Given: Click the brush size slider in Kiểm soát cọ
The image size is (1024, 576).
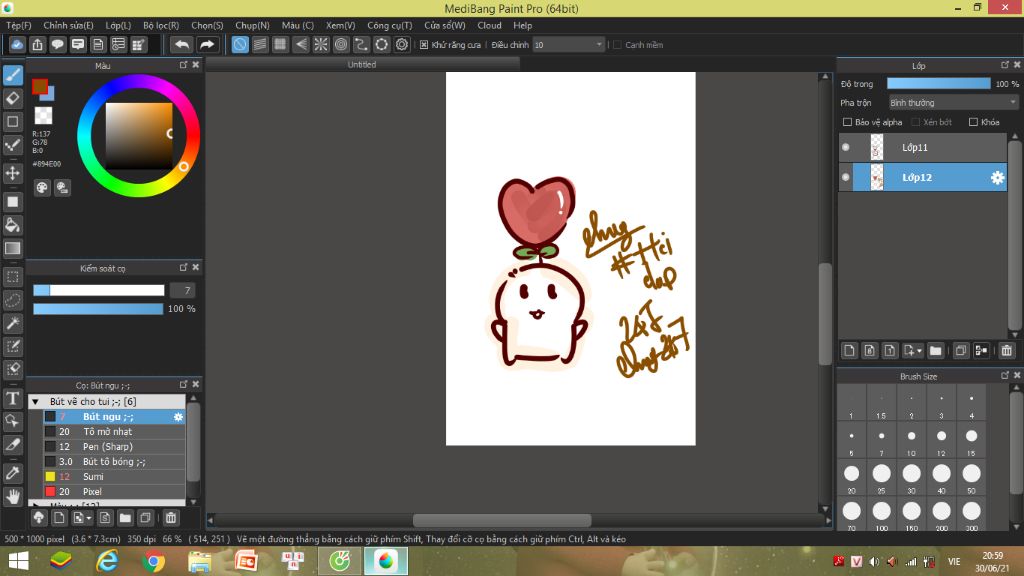Looking at the screenshot, I should point(99,291).
